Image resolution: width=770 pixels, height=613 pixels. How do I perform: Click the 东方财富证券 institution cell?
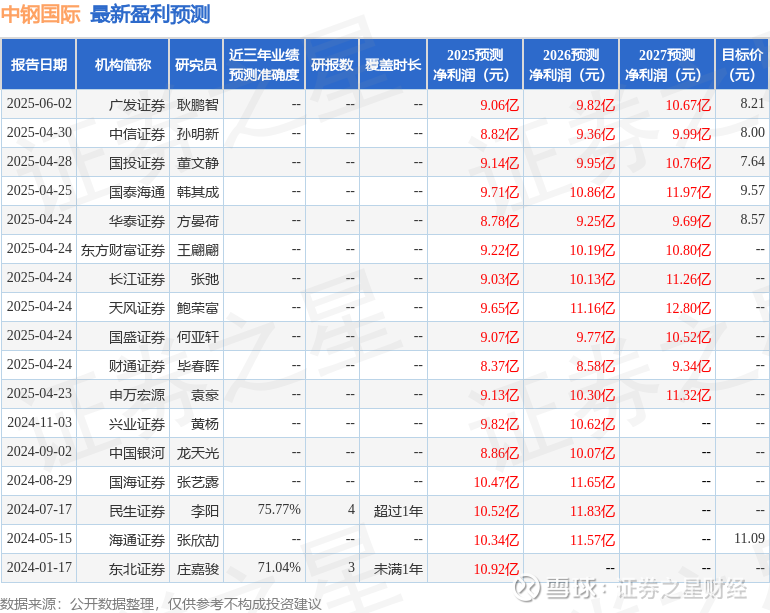(123, 250)
